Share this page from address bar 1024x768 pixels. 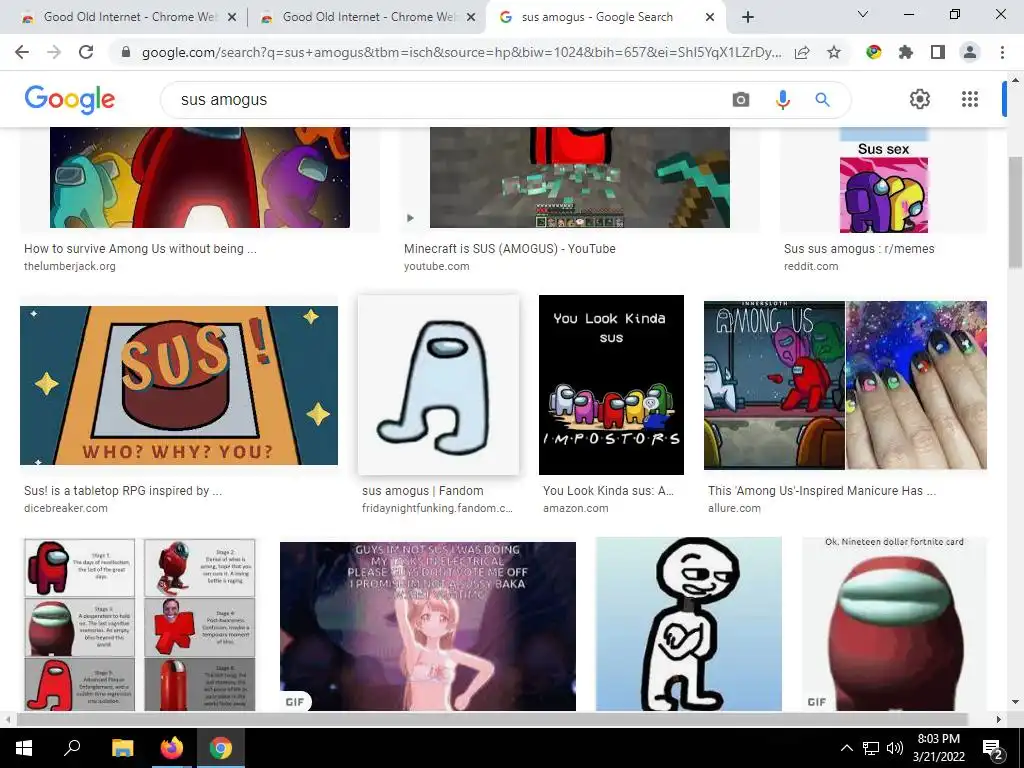pyautogui.click(x=802, y=52)
